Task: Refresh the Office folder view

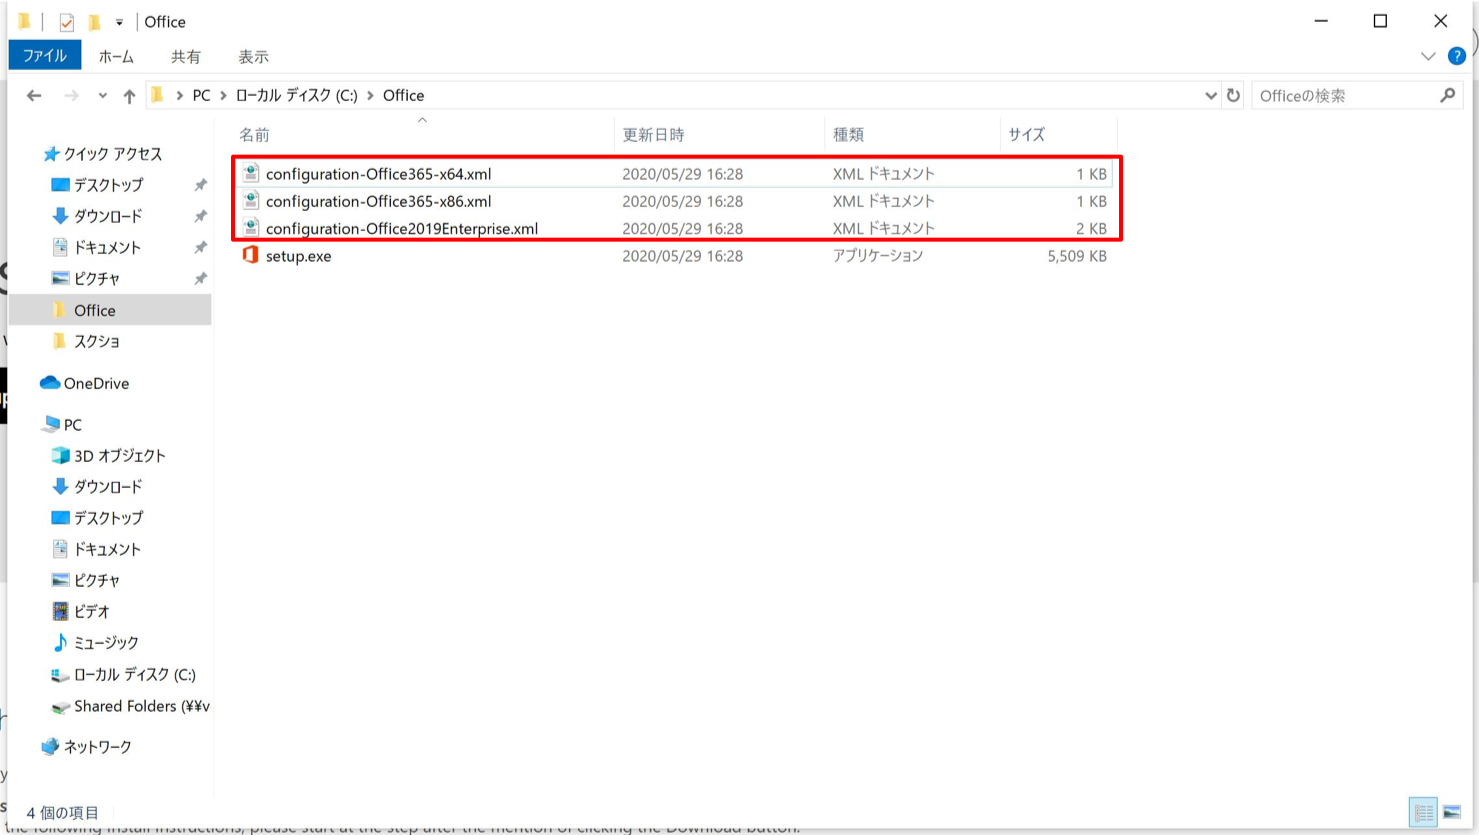Action: [x=1233, y=96]
